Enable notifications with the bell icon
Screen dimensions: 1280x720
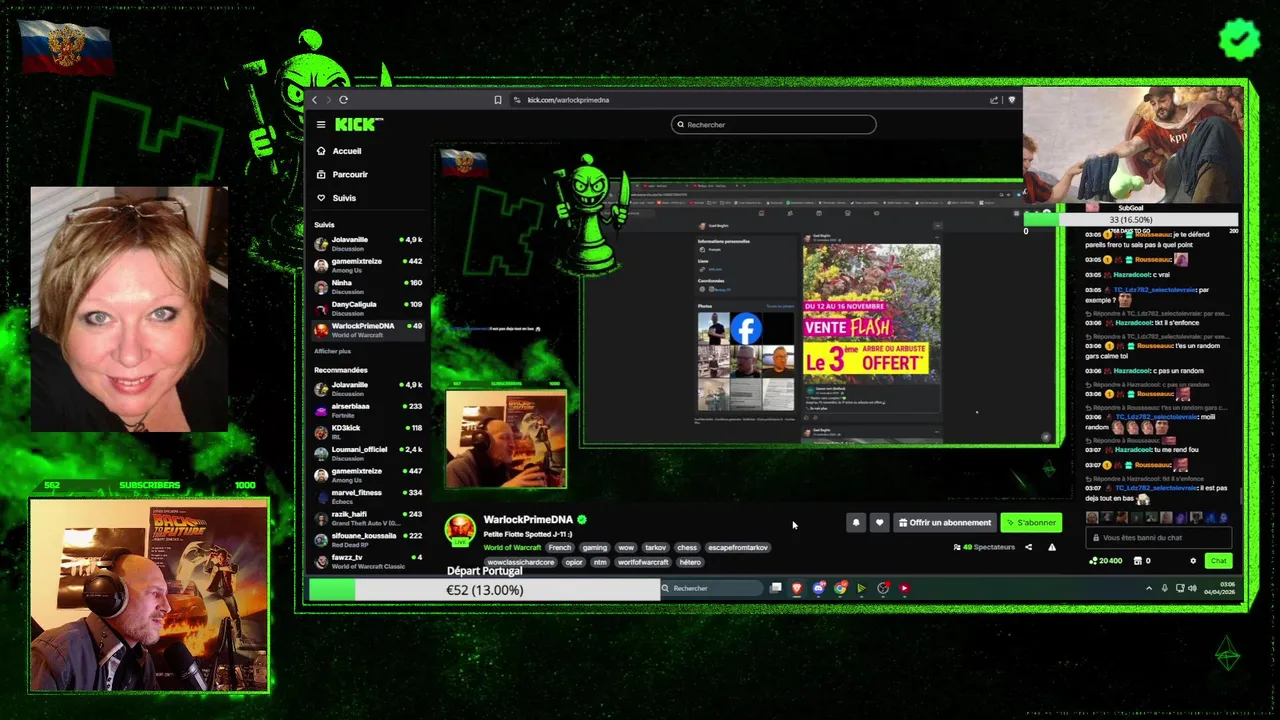tap(856, 522)
